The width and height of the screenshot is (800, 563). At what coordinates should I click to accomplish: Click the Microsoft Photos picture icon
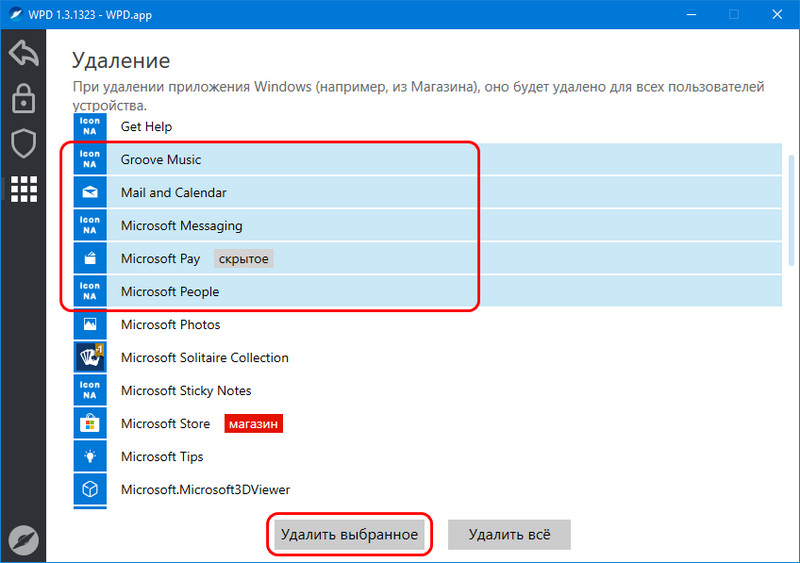[90, 324]
